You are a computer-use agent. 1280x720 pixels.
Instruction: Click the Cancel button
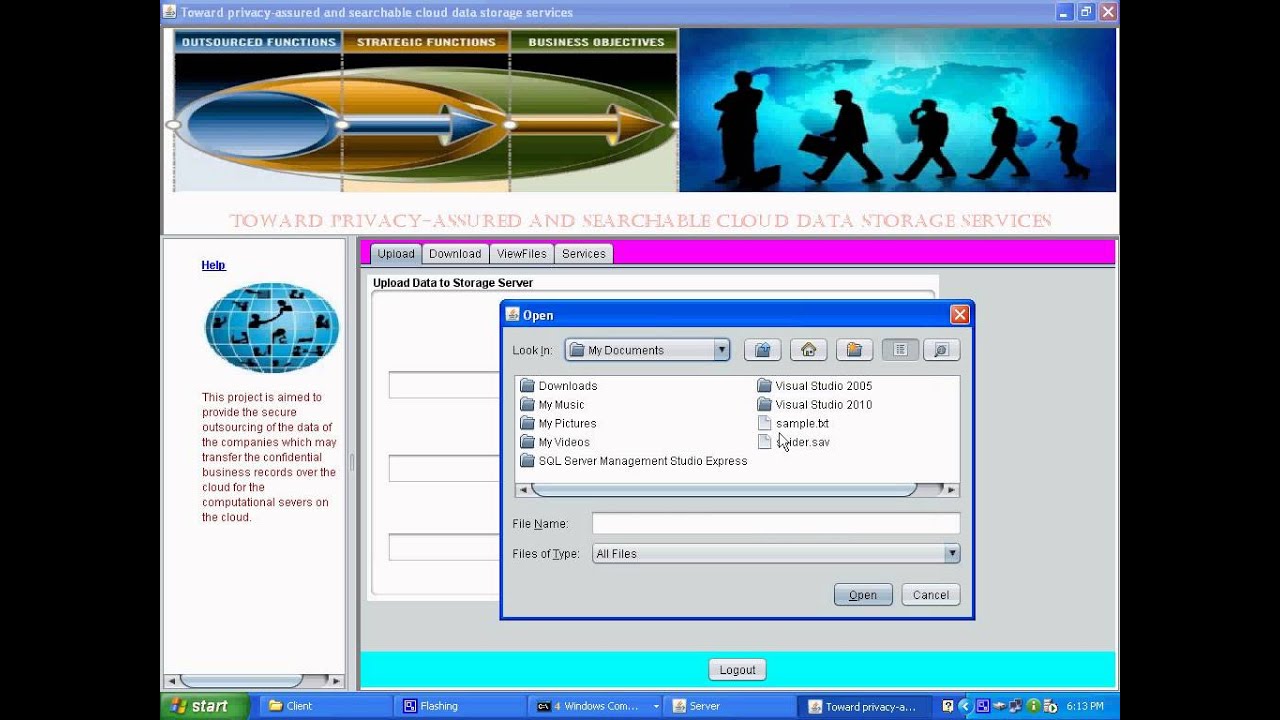point(931,595)
